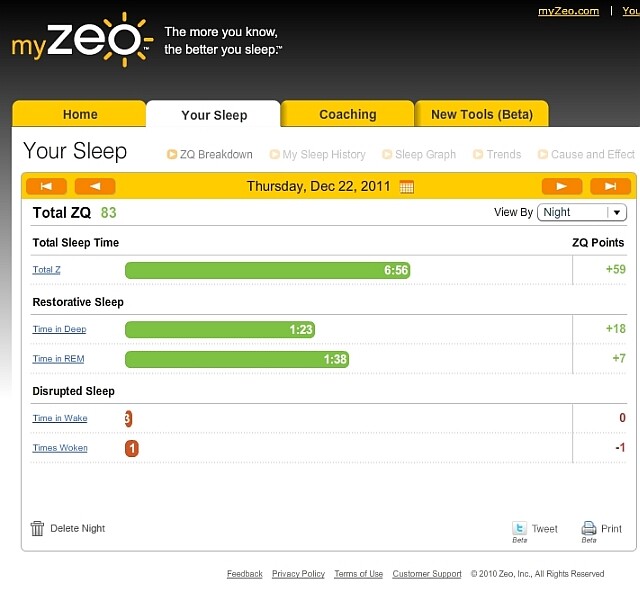The width and height of the screenshot is (640, 592).
Task: Click the Time in Deep link
Action: click(x=60, y=329)
